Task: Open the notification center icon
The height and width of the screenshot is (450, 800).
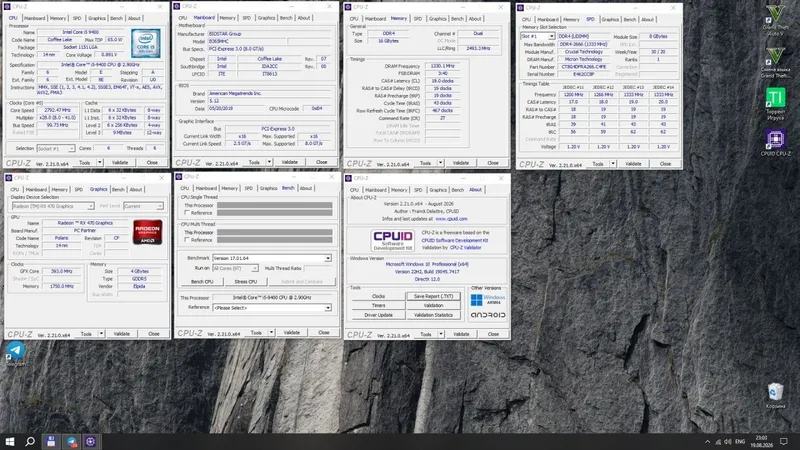Action: tap(784, 441)
